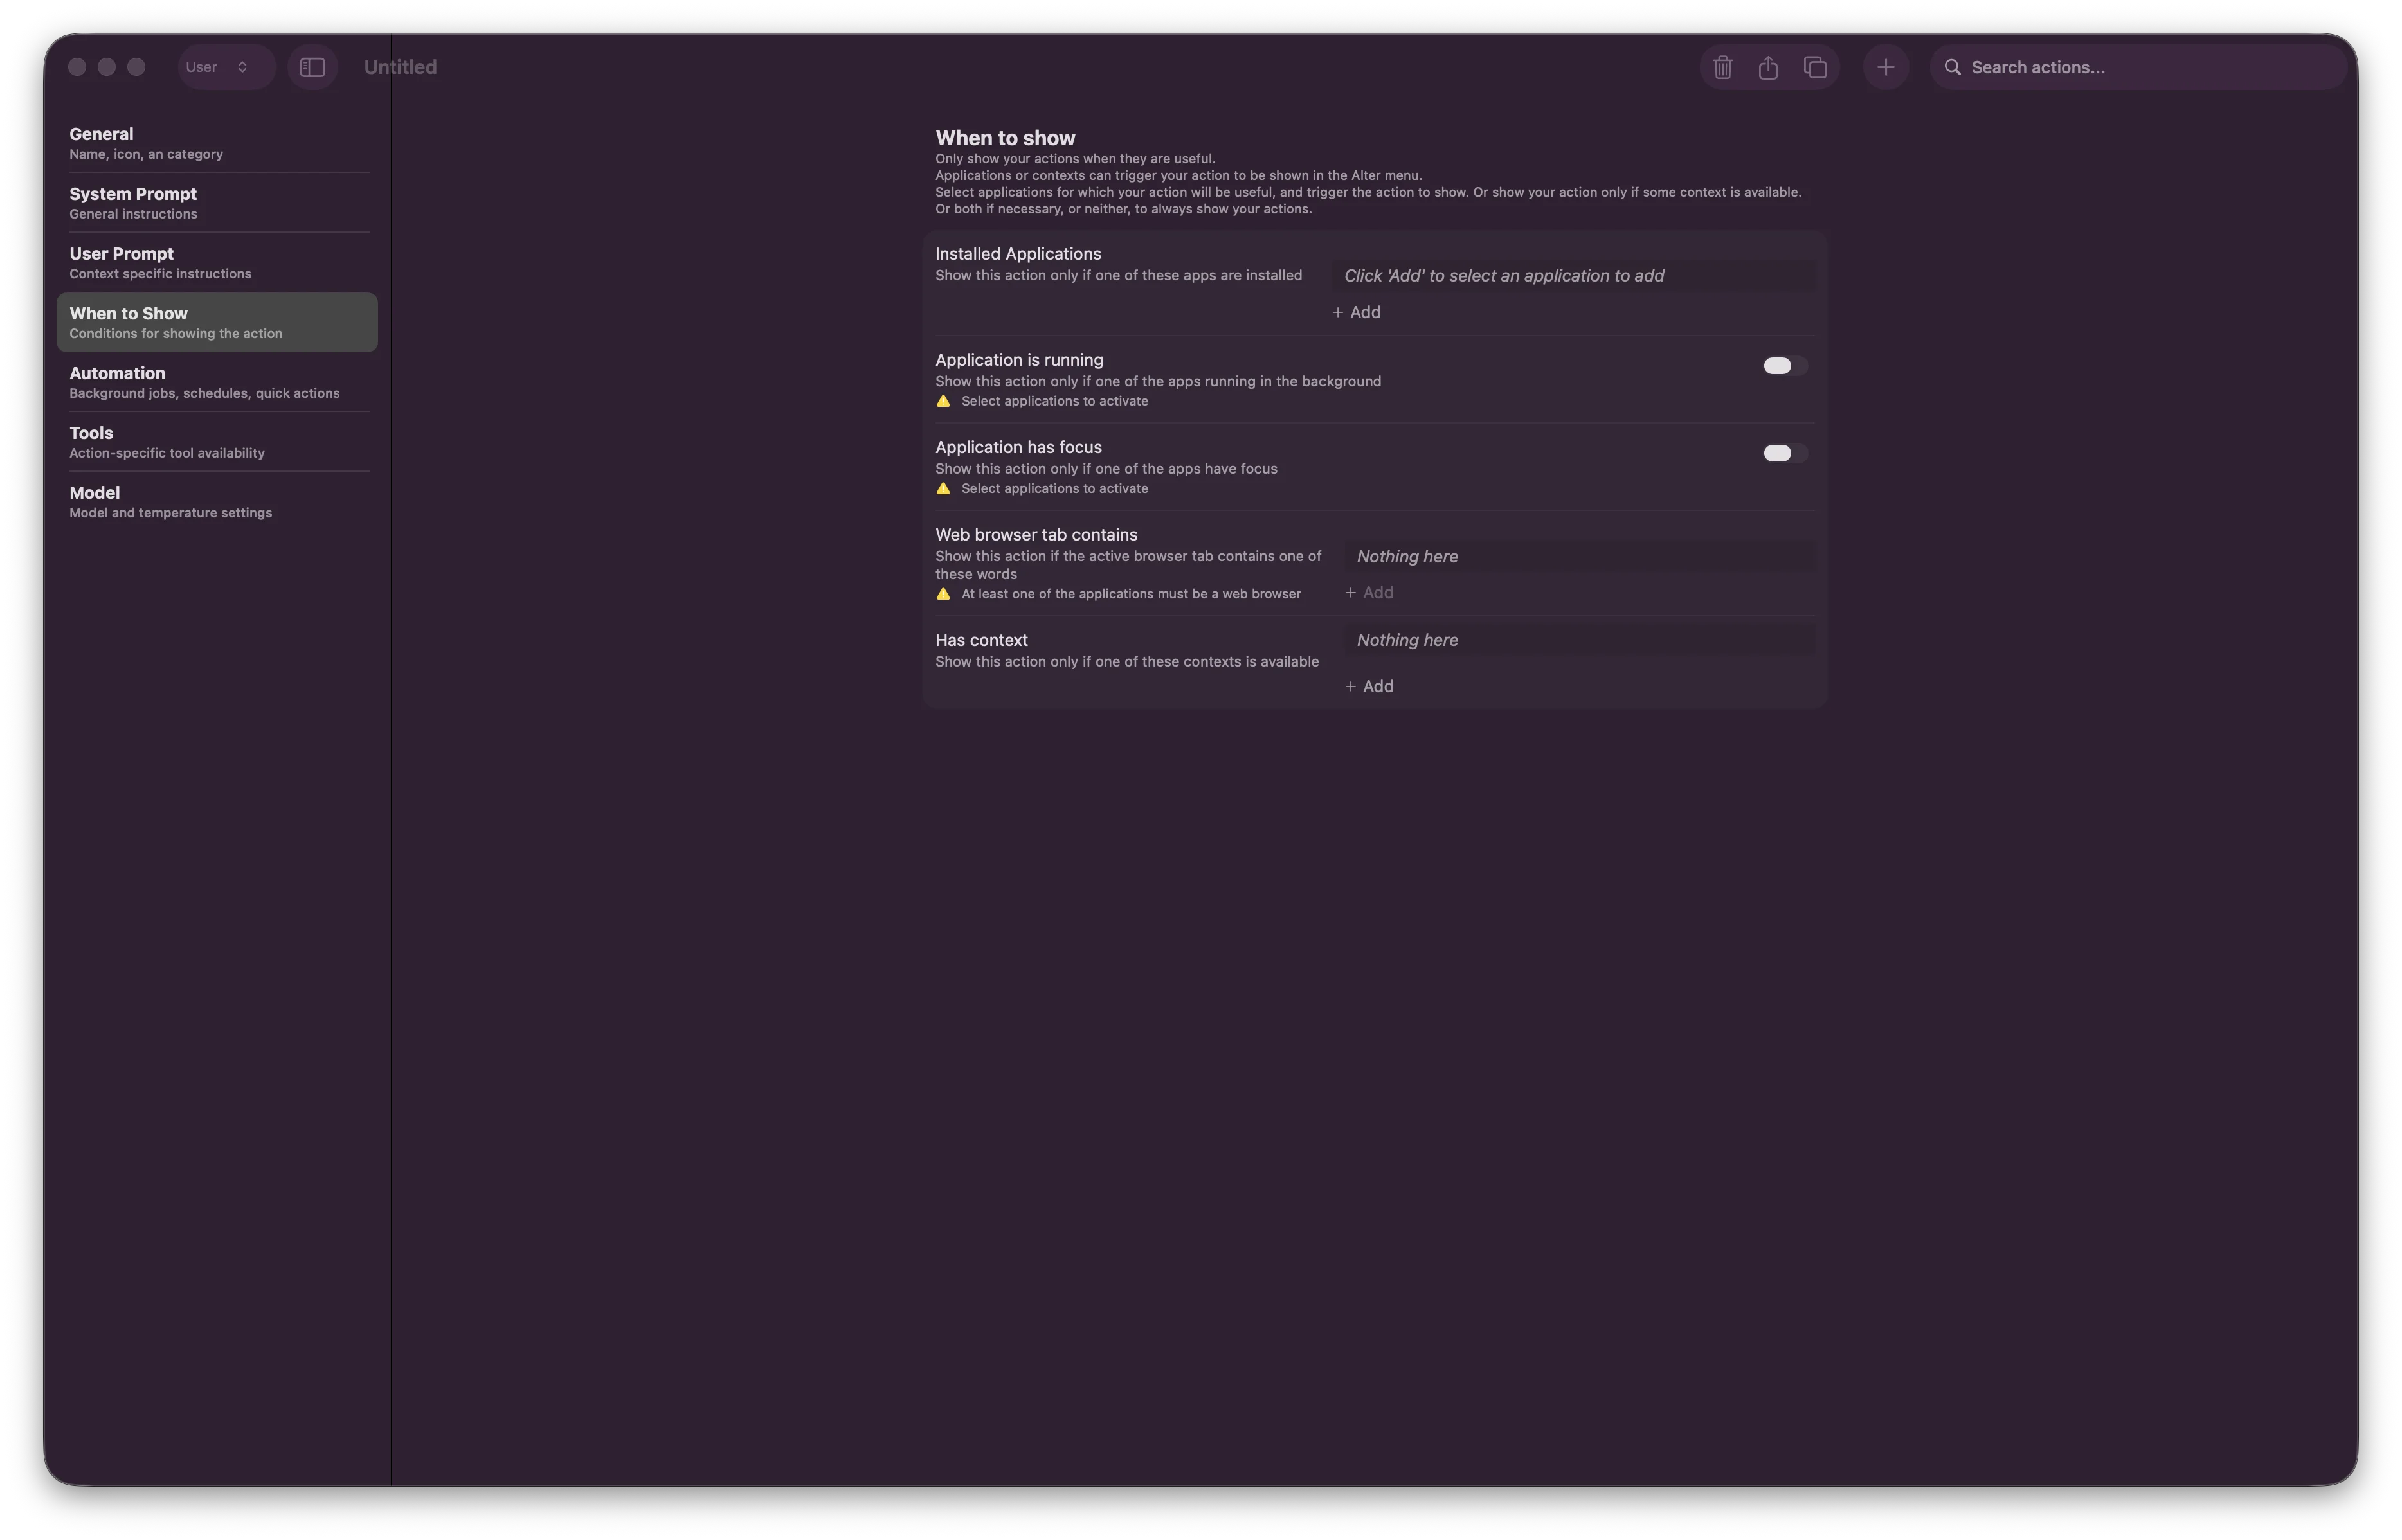Click the duplicate action icon
This screenshot has height=1540, width=2402.
tap(1814, 66)
